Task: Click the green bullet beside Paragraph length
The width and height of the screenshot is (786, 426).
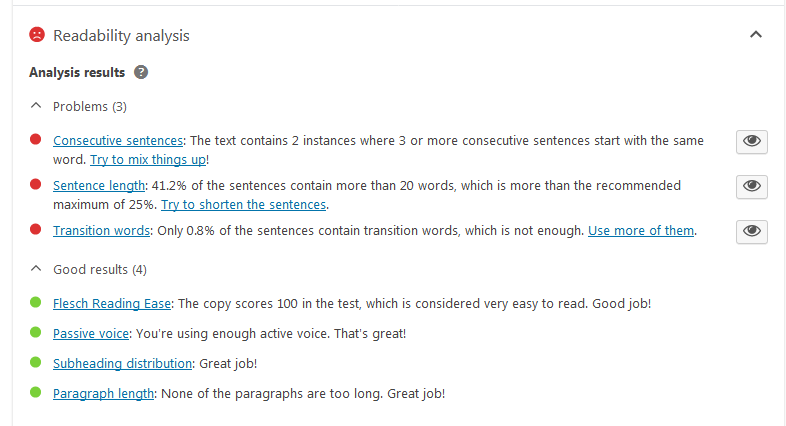Action: click(36, 392)
